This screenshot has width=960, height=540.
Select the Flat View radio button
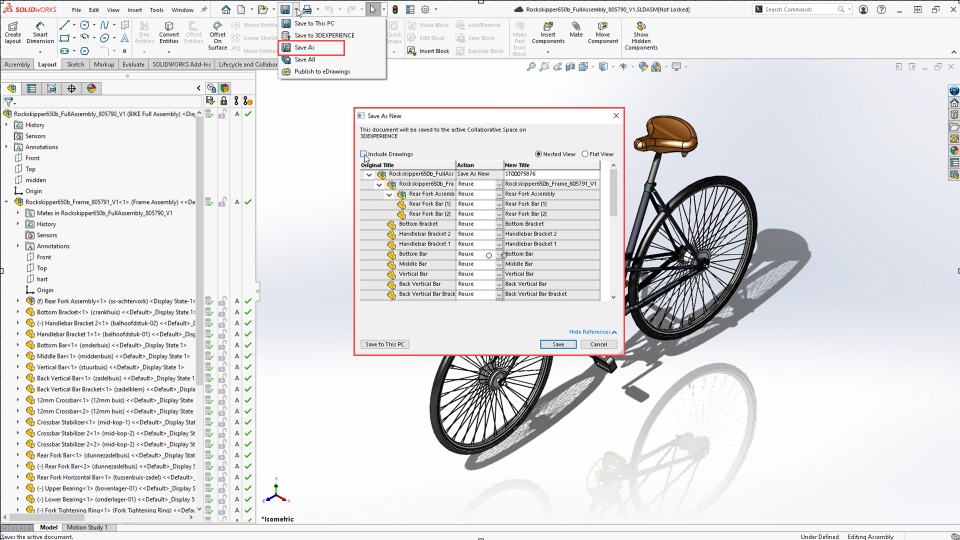(x=585, y=154)
